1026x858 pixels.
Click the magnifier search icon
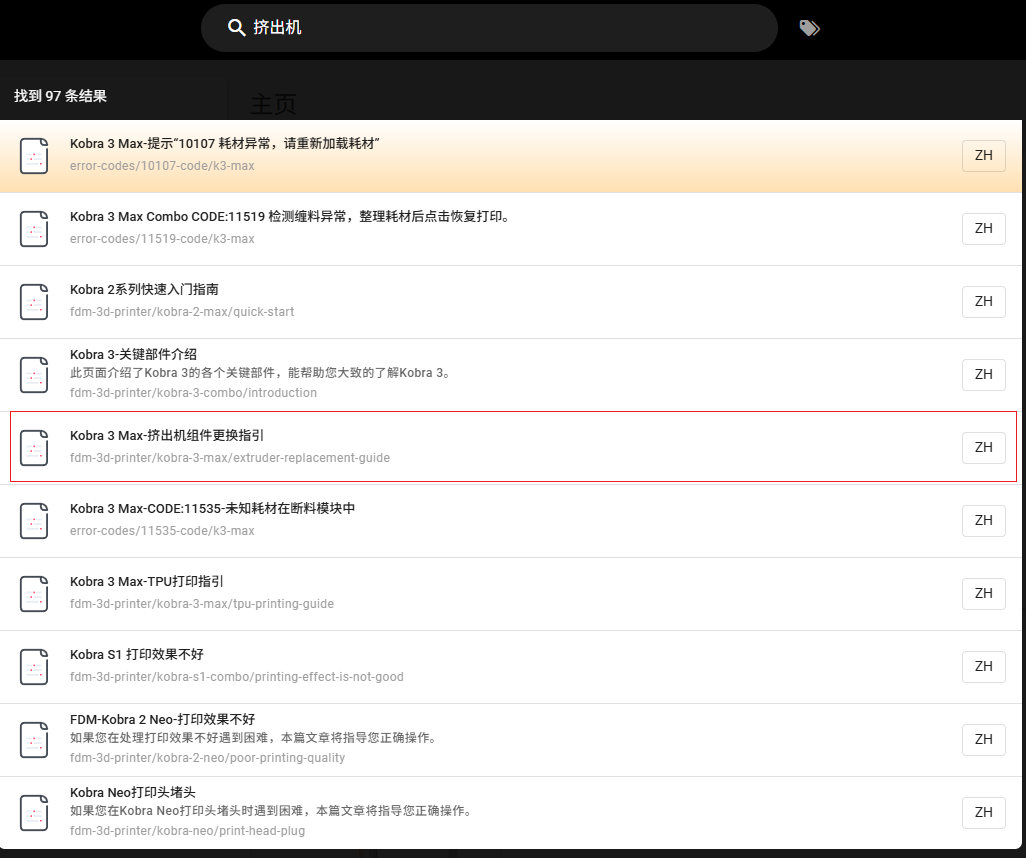(x=236, y=27)
